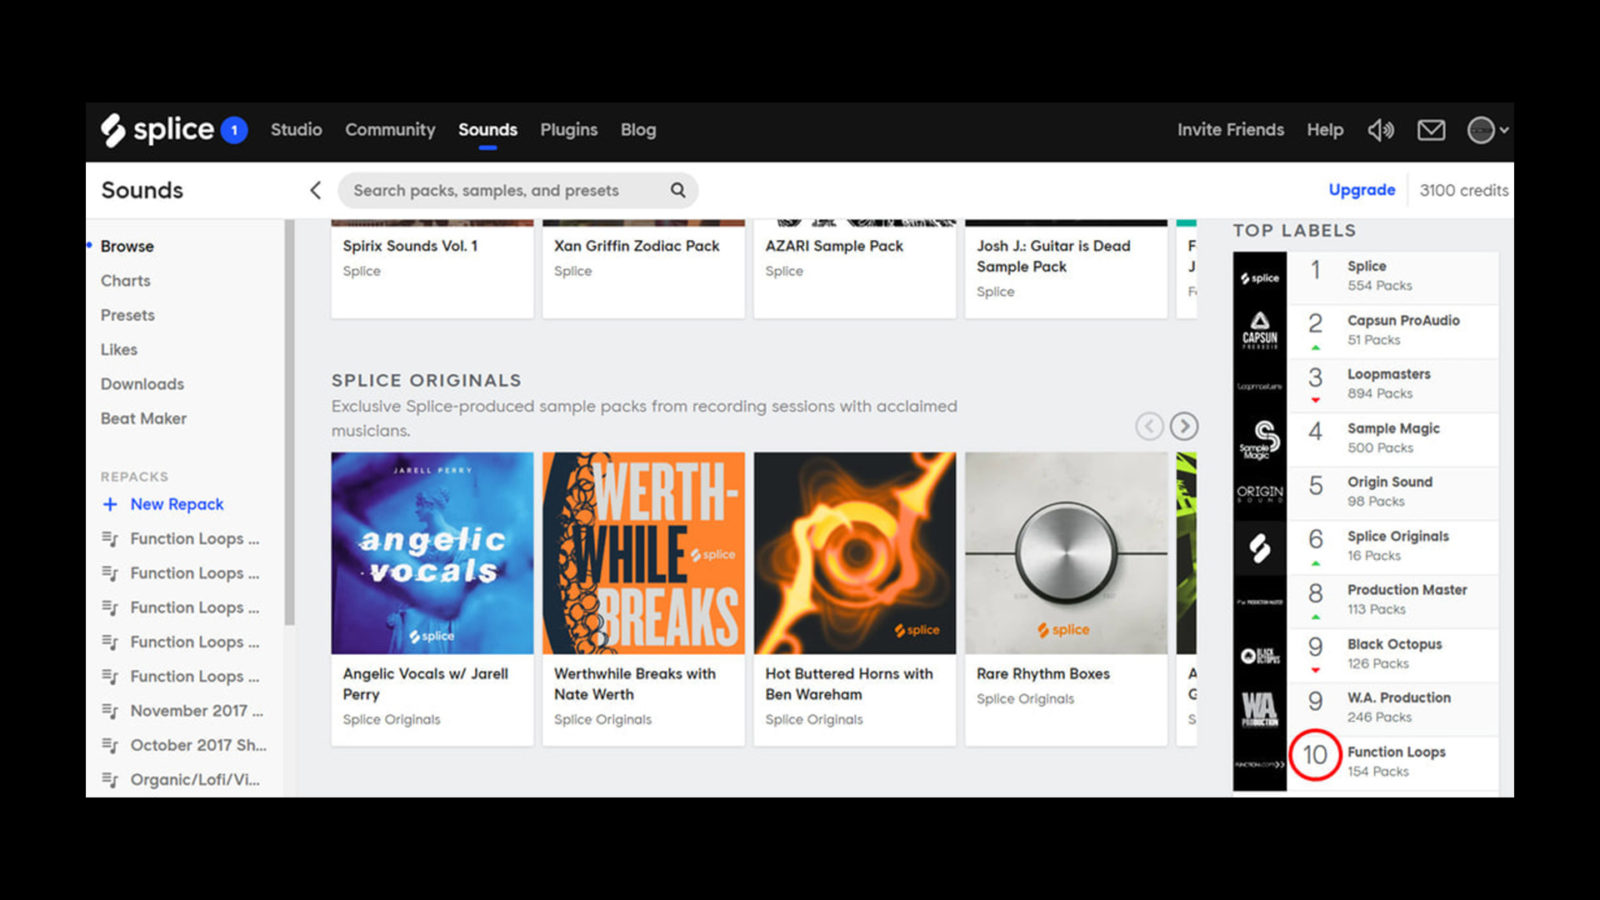Click Invite Friends link
The width and height of the screenshot is (1600, 900).
(x=1230, y=130)
